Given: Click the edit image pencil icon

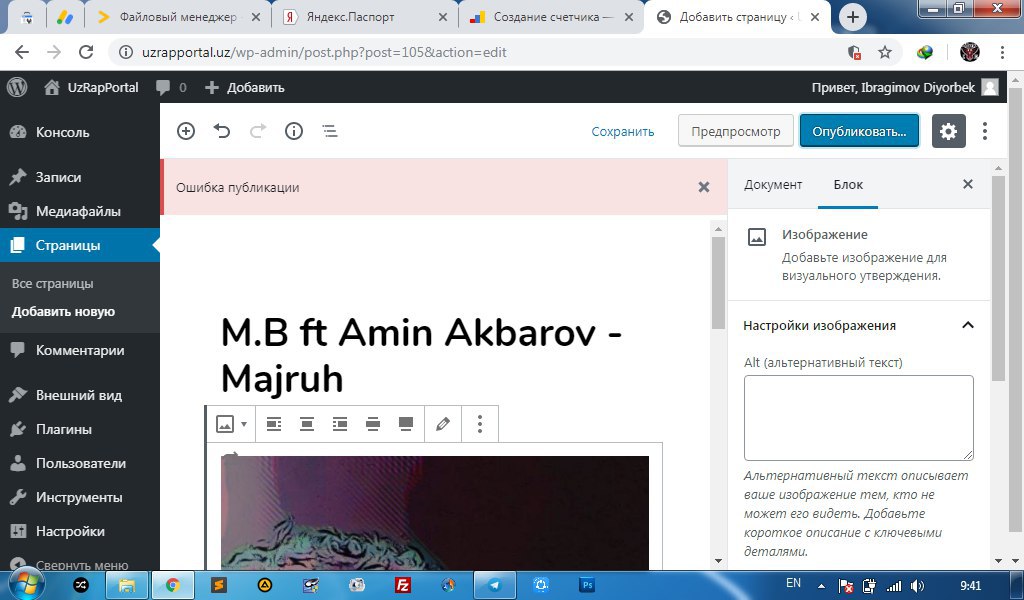Looking at the screenshot, I should click(443, 424).
